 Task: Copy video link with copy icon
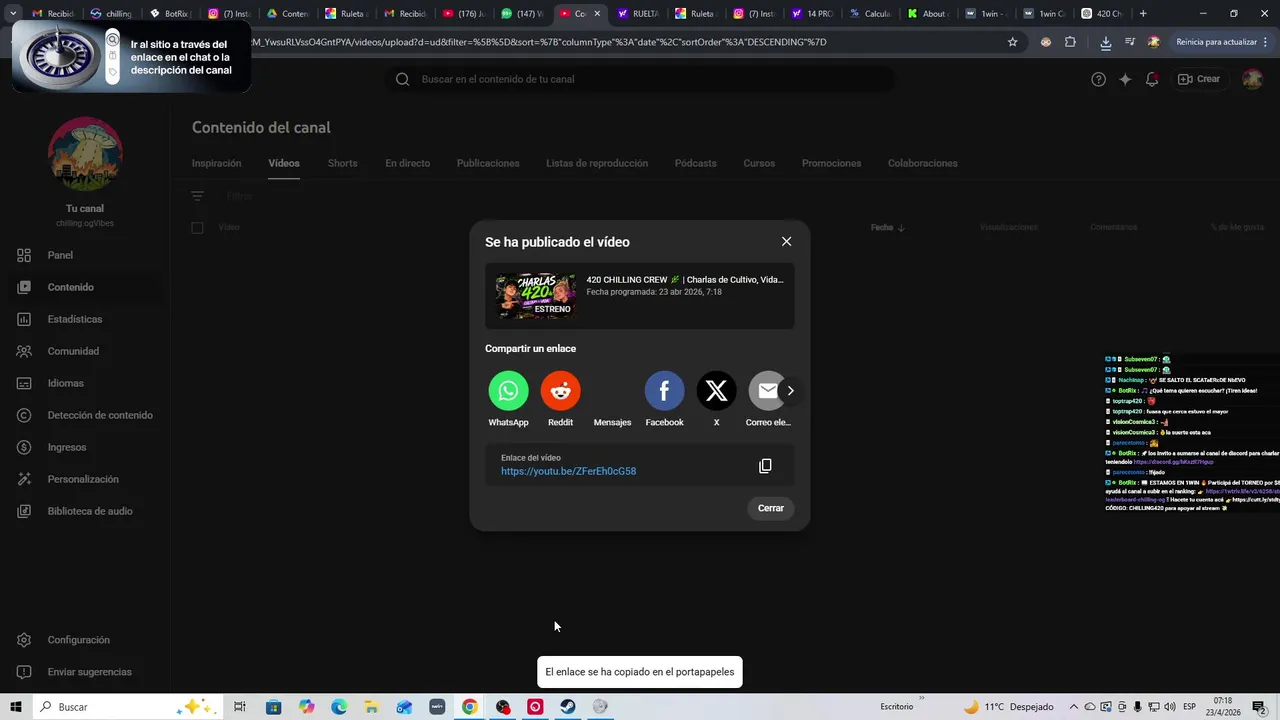click(x=765, y=466)
